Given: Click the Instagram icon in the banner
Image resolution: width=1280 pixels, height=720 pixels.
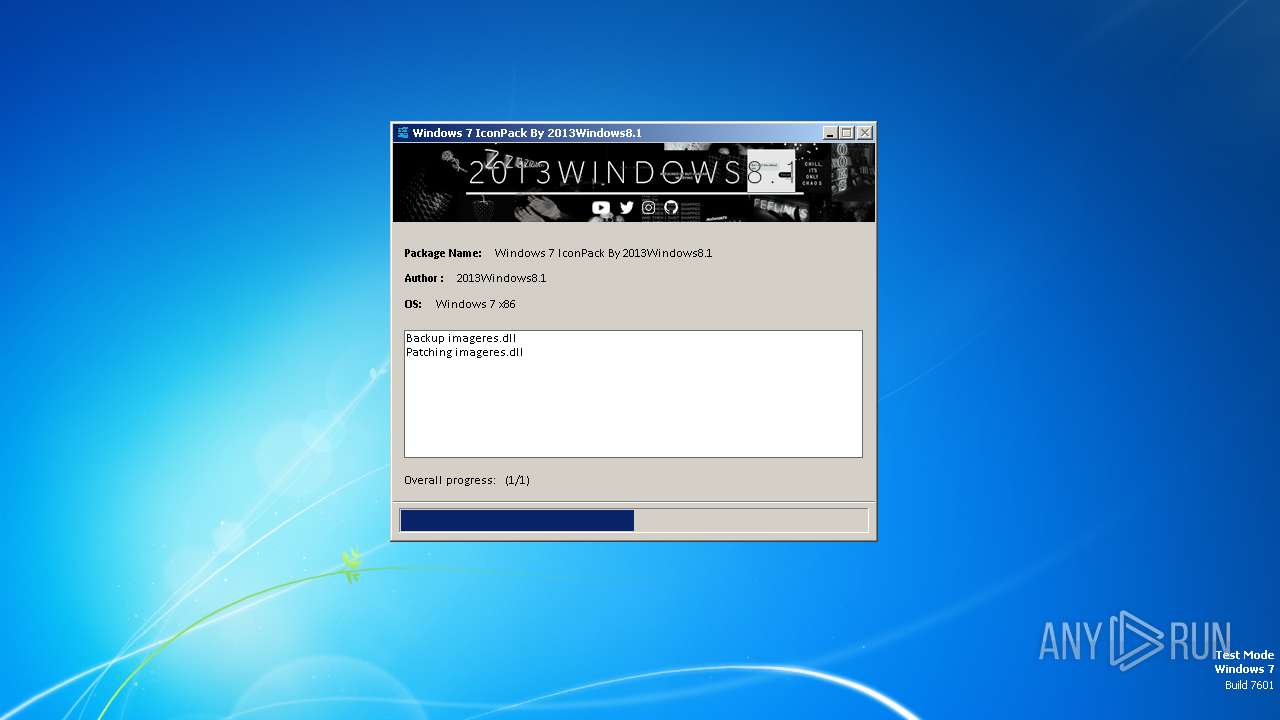Looking at the screenshot, I should point(649,208).
